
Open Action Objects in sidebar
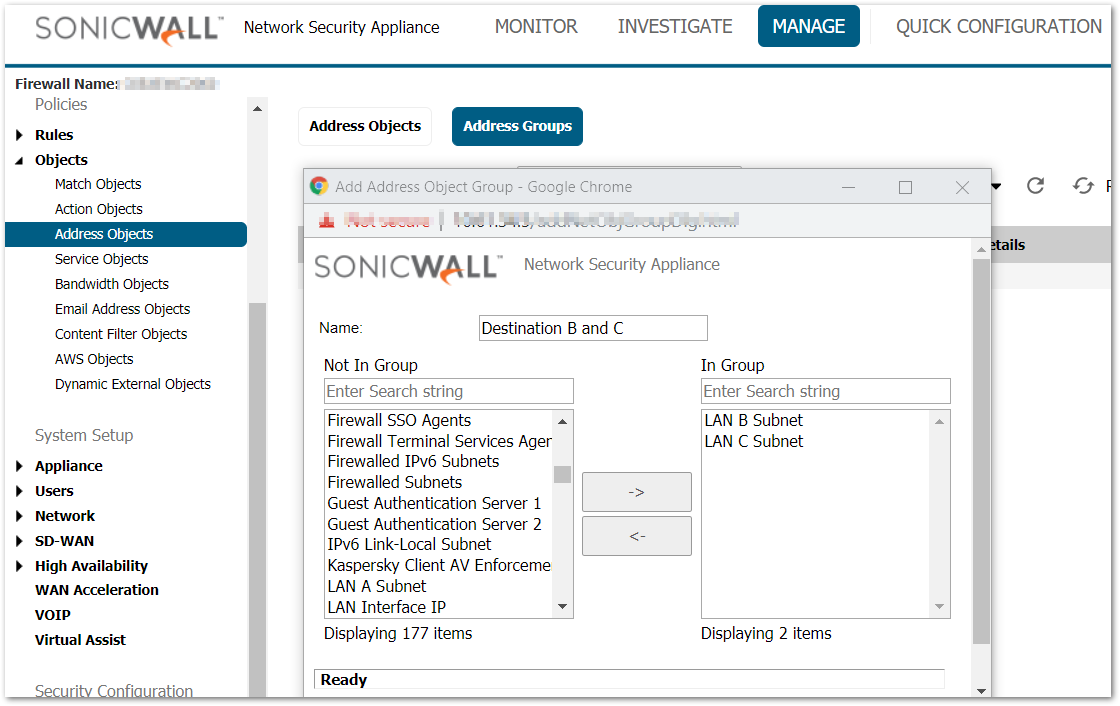[99, 209]
